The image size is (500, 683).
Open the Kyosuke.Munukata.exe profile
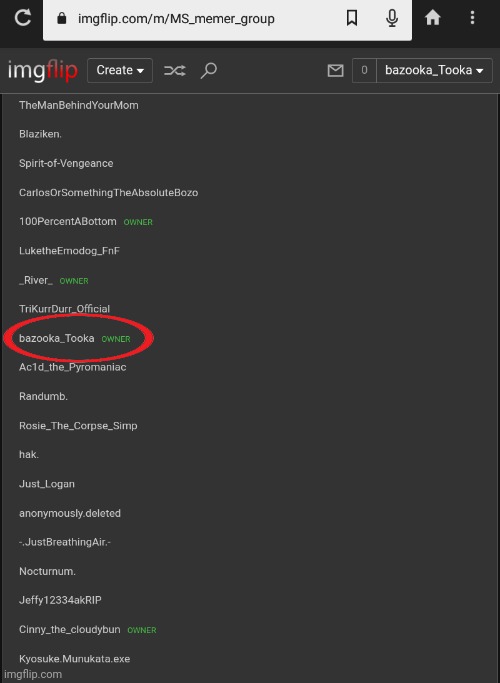74,659
